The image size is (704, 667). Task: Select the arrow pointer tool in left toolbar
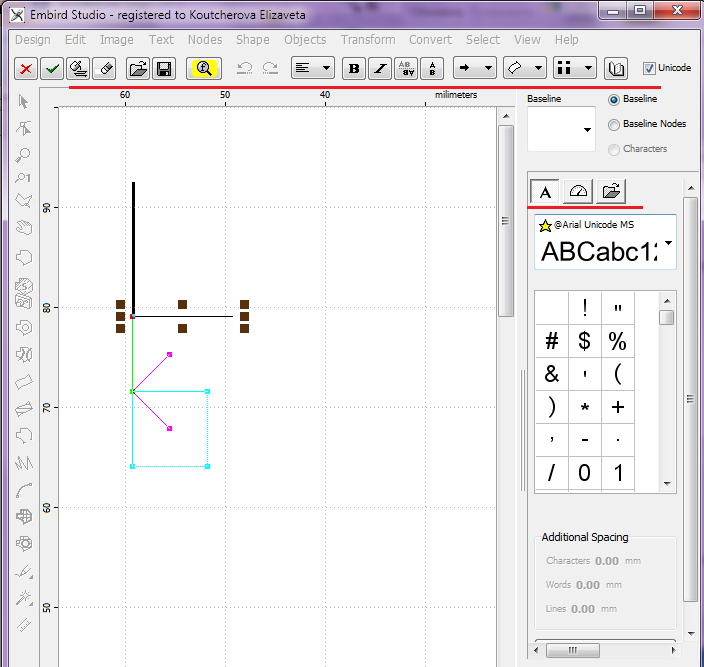(x=24, y=102)
